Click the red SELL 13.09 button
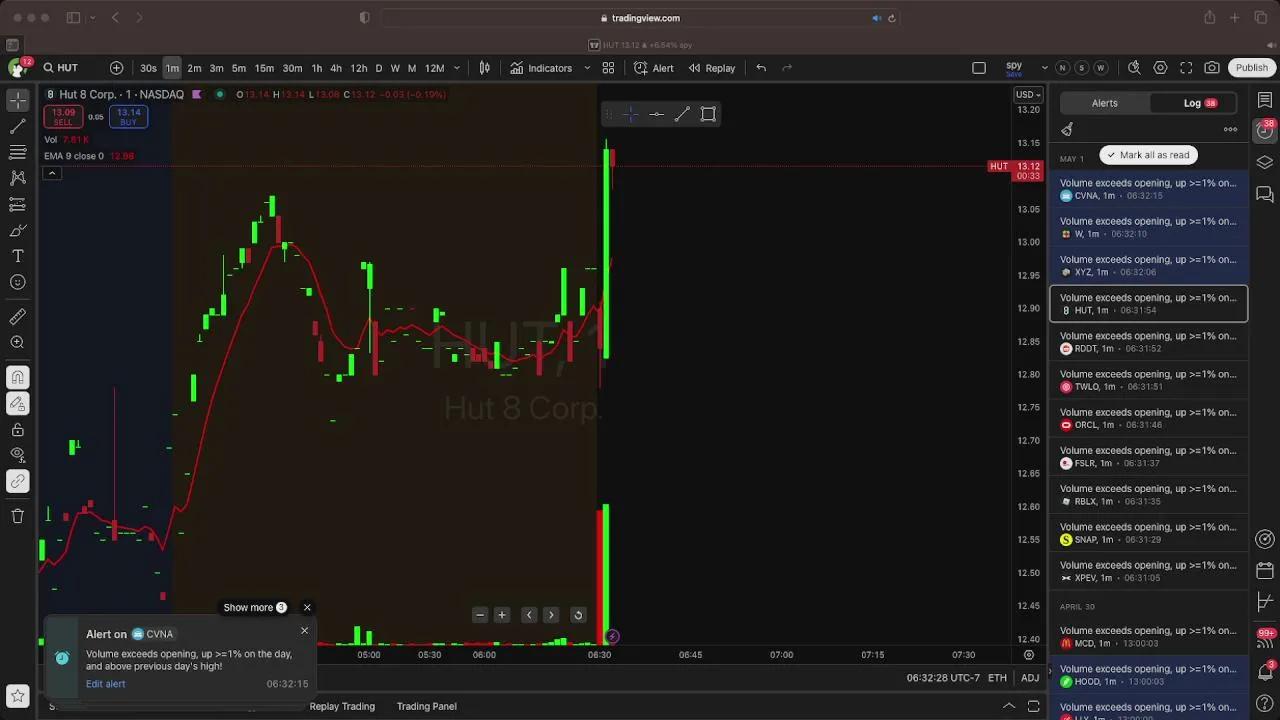Image resolution: width=1280 pixels, height=720 pixels. click(x=63, y=116)
